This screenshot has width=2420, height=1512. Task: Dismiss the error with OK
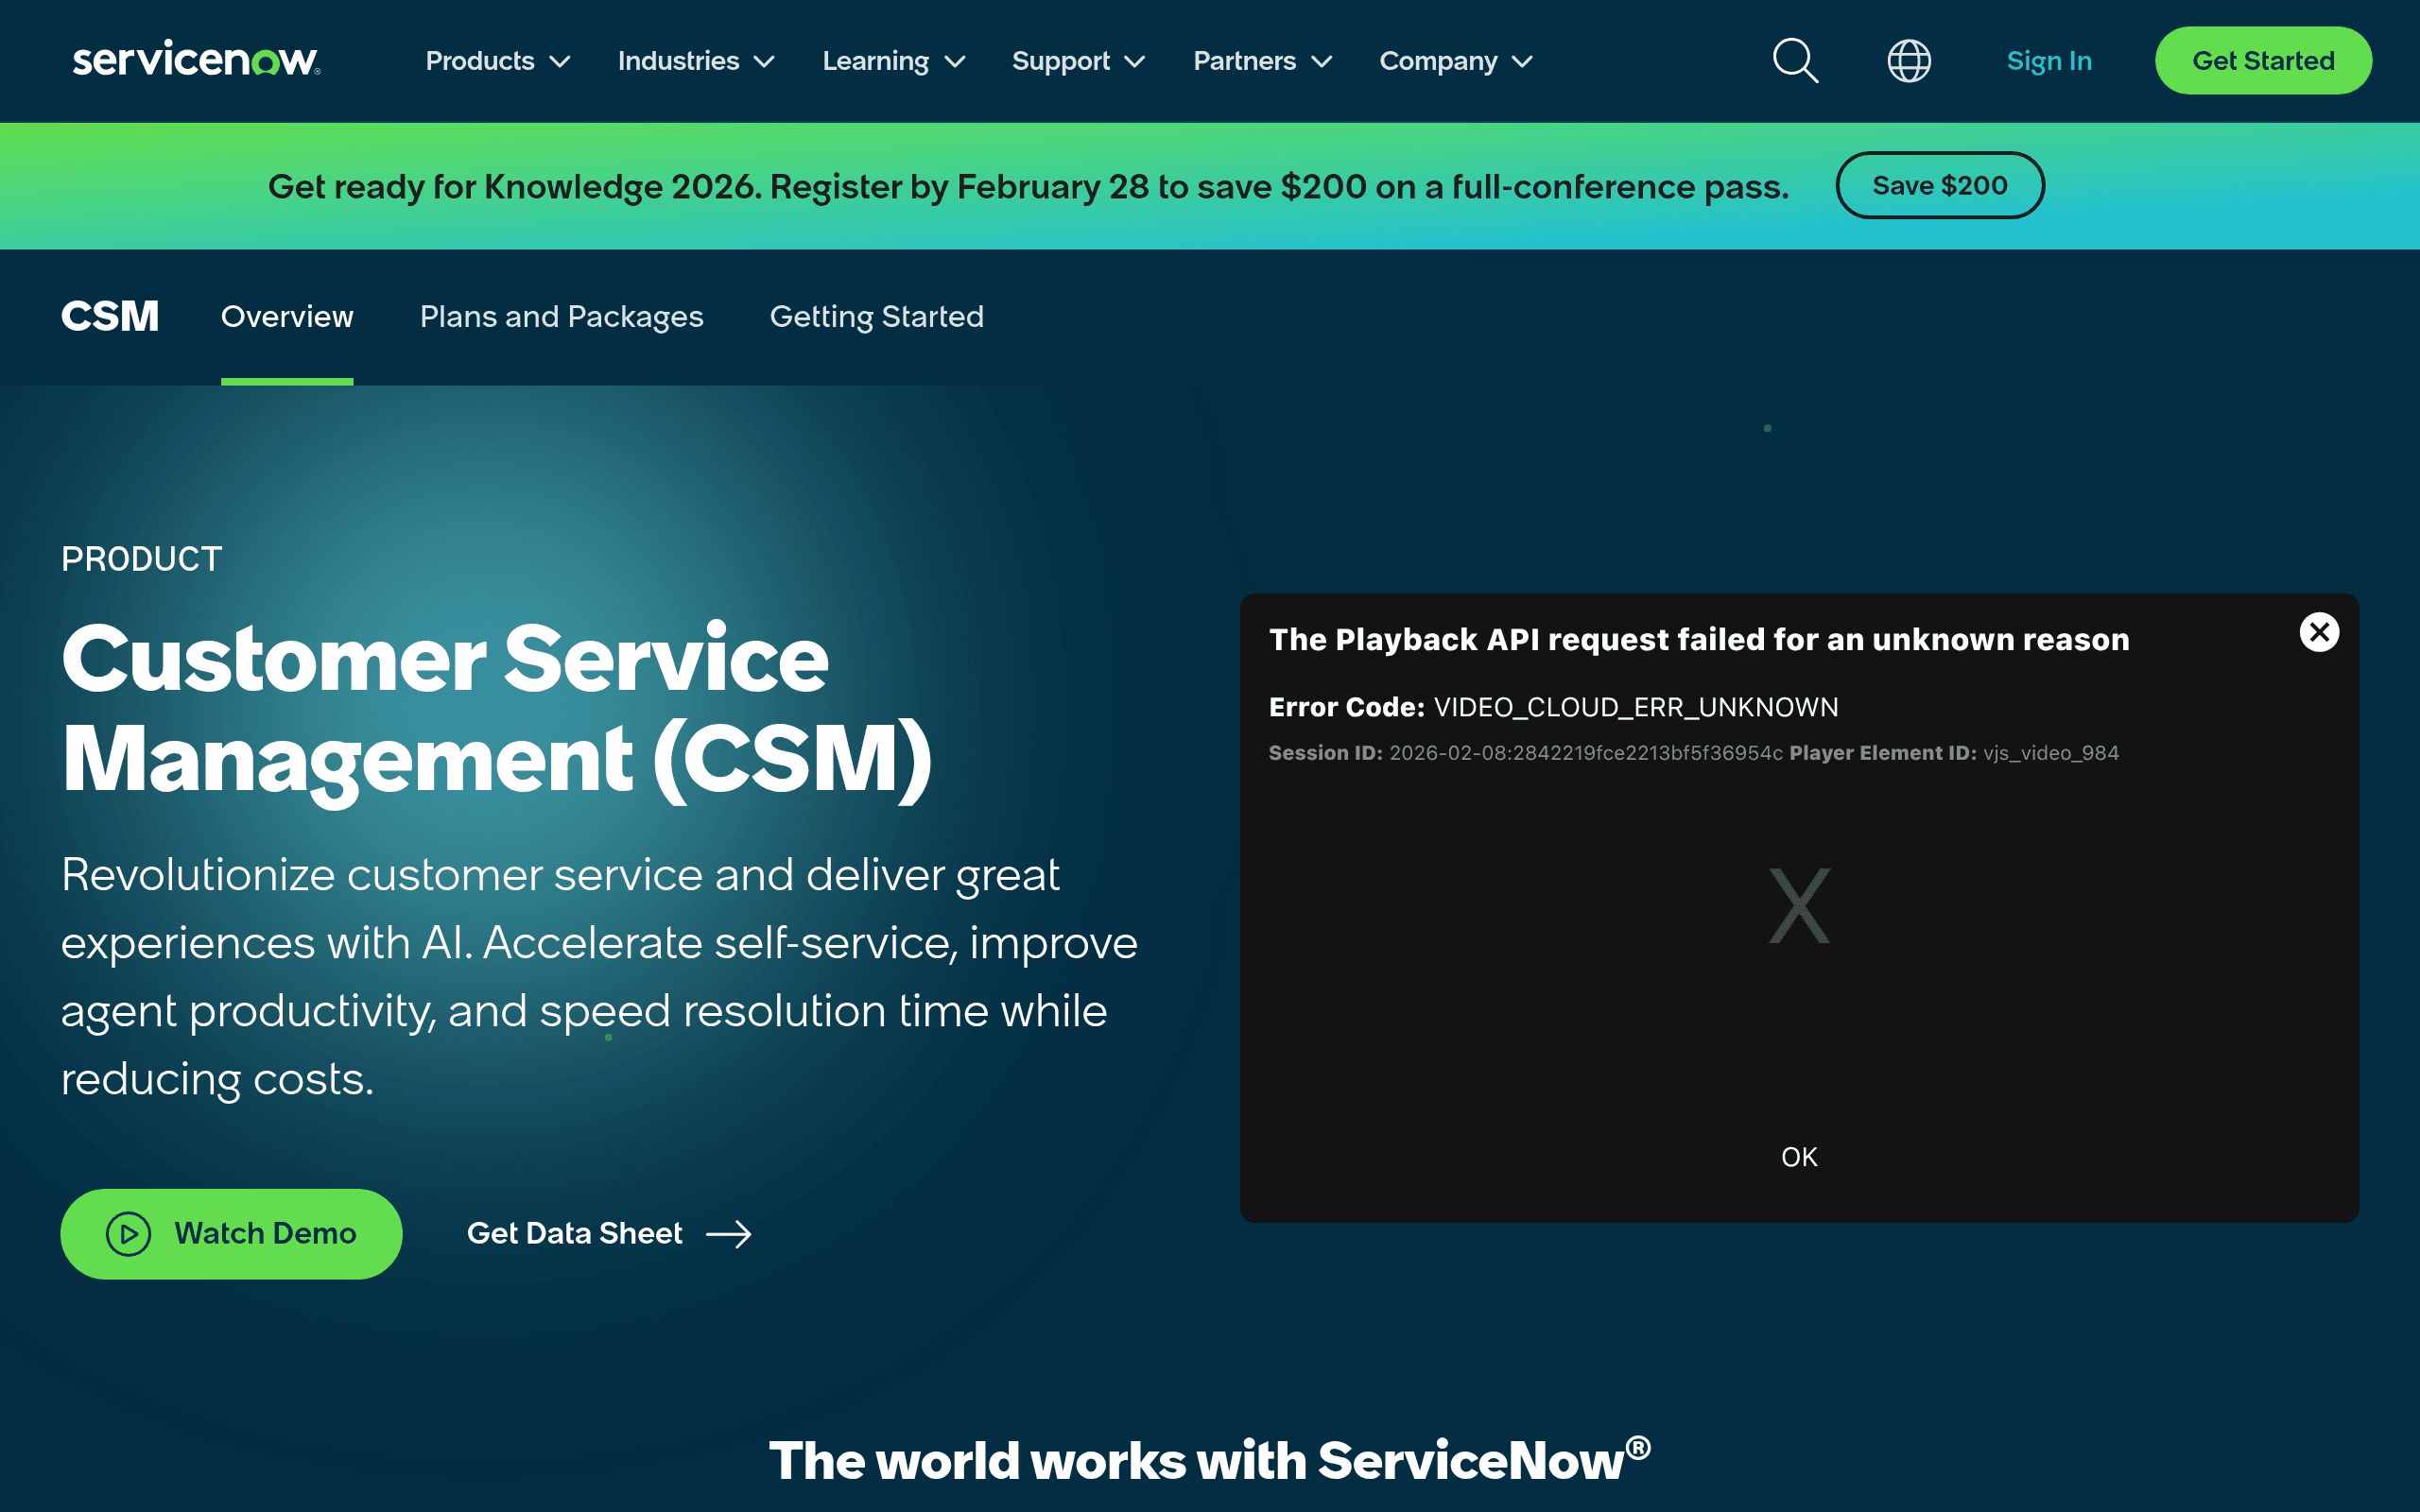(1799, 1157)
